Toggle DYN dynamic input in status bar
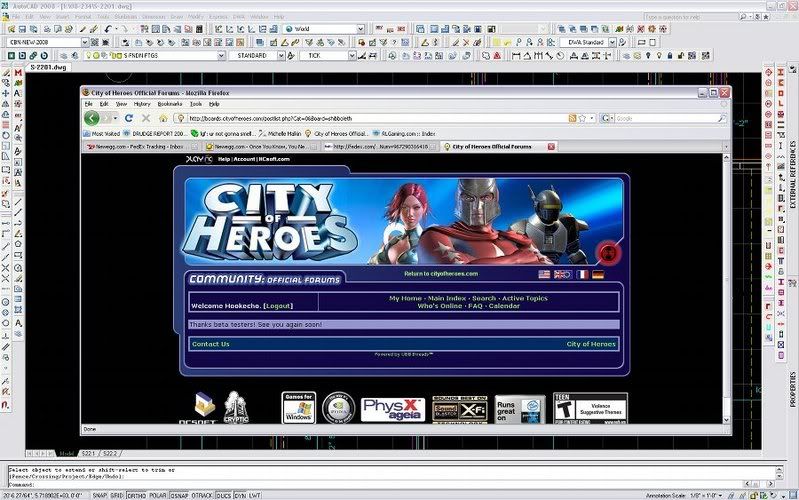The width and height of the screenshot is (799, 500). 239,495
